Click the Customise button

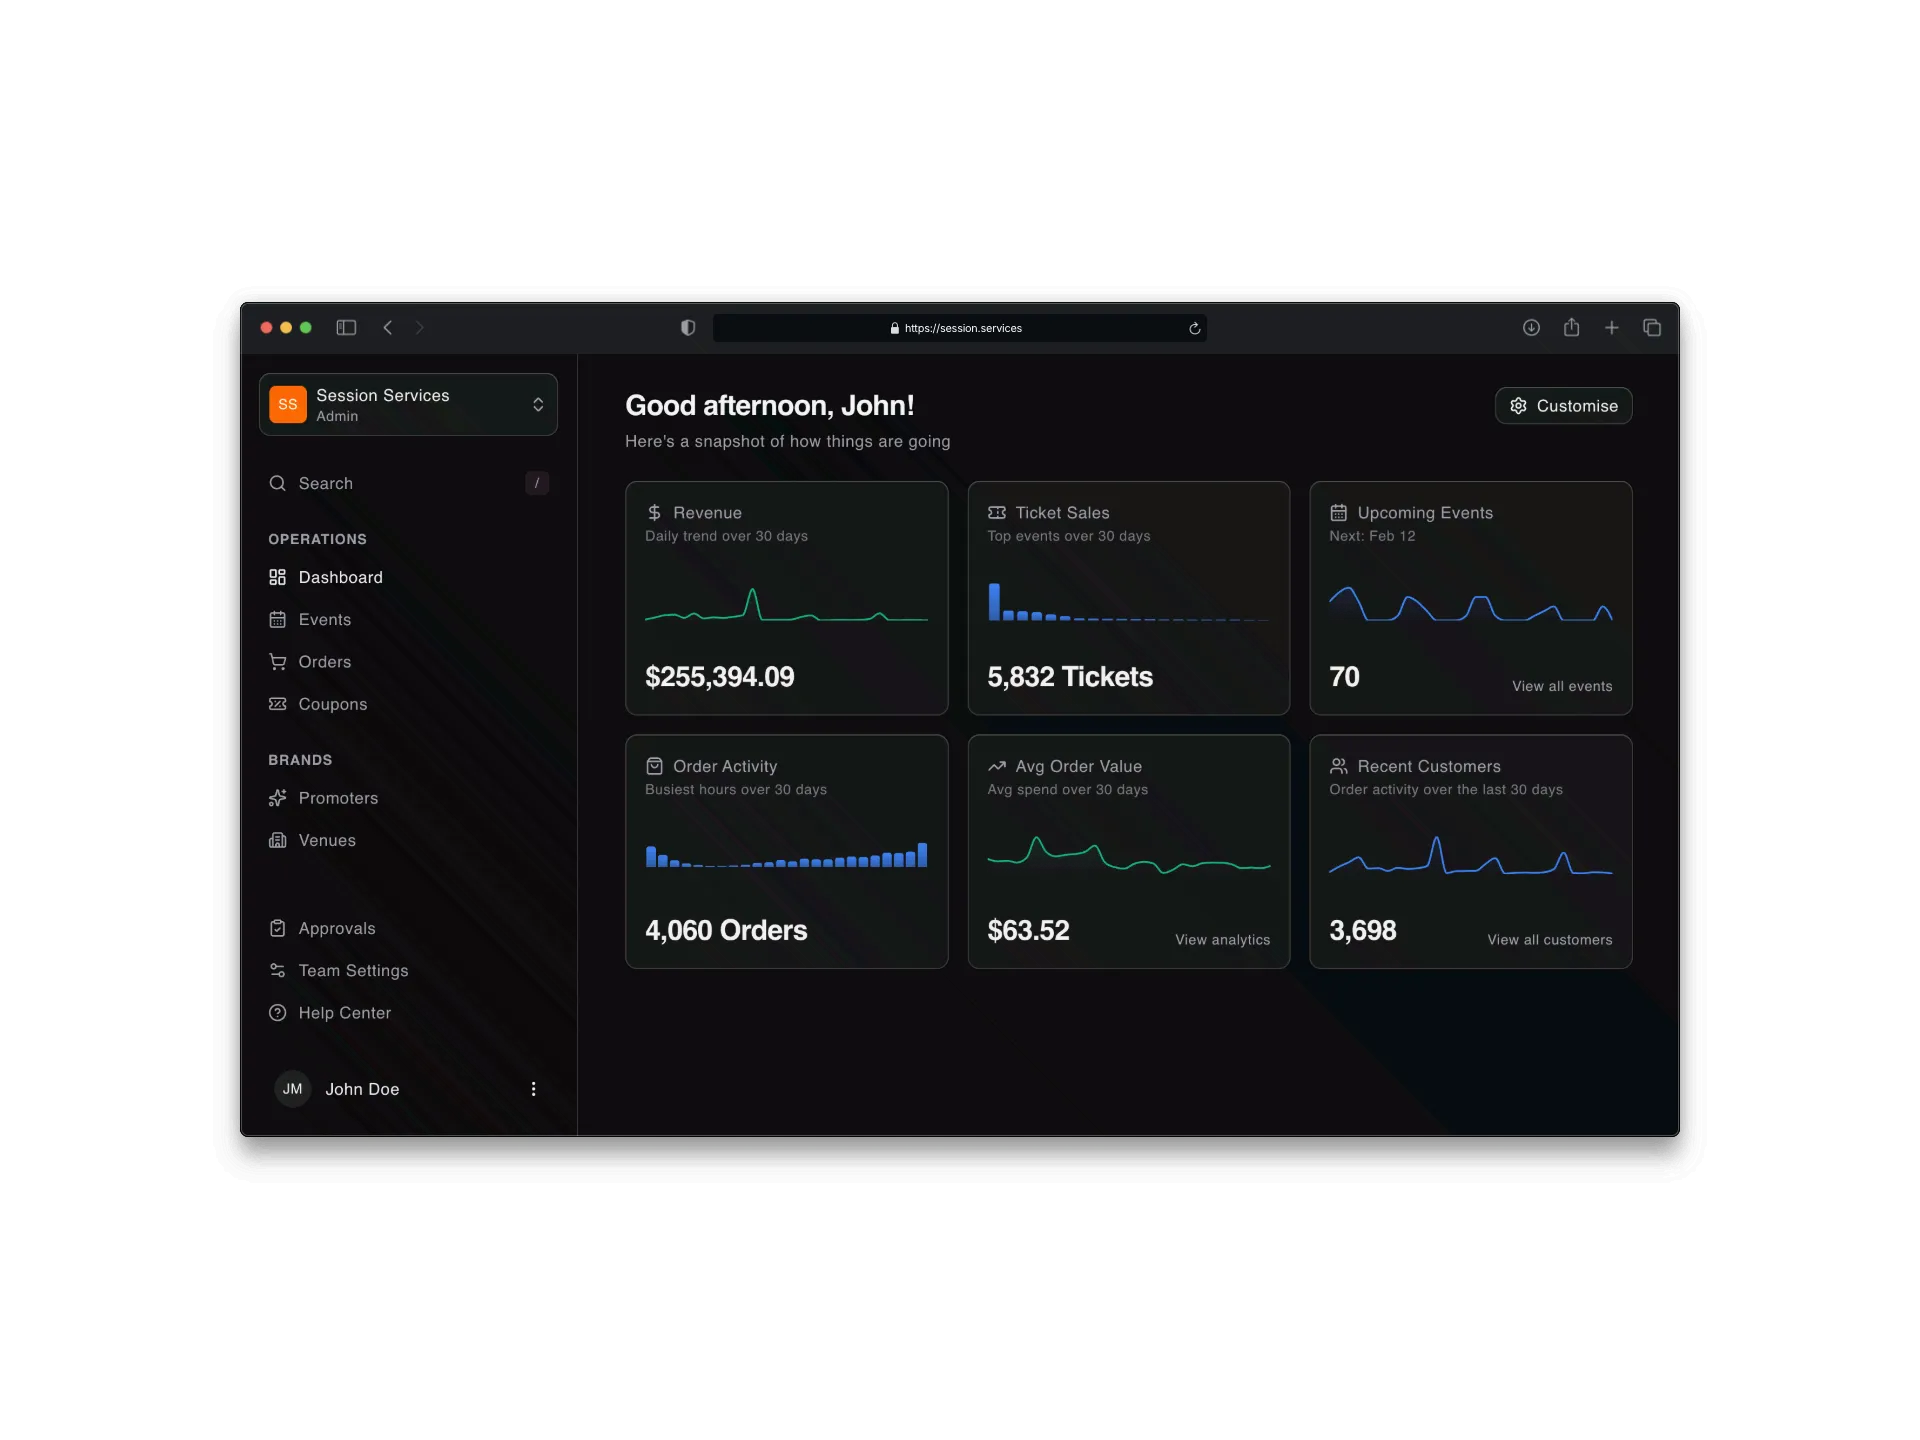1563,406
